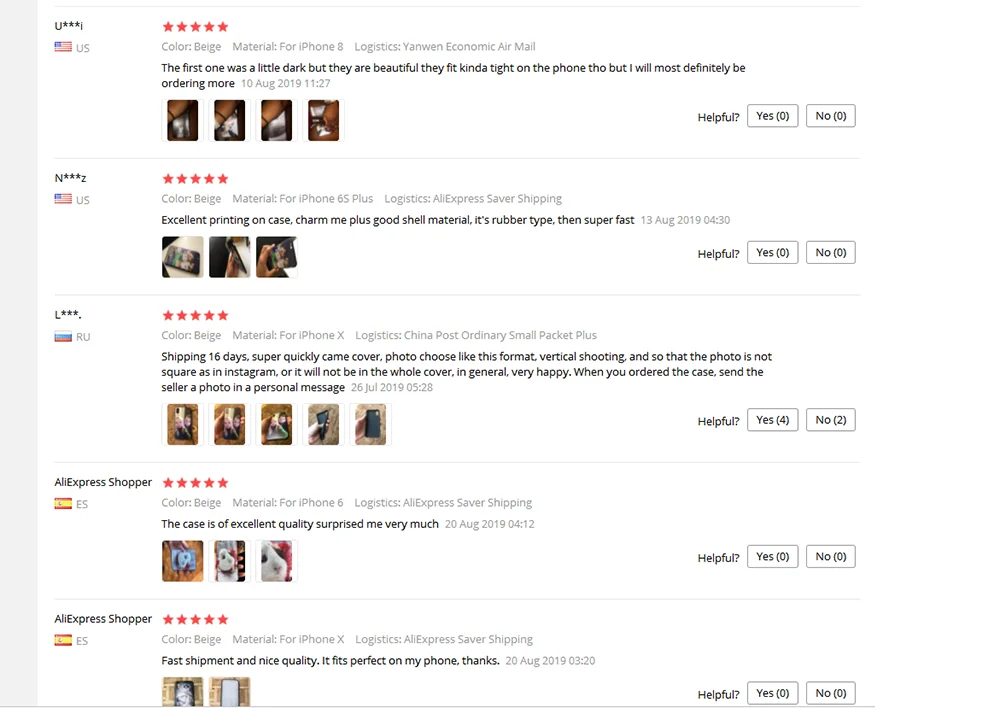Click the Spain flag beside last iPhone X review
This screenshot has width=994, height=711.
(x=63, y=640)
